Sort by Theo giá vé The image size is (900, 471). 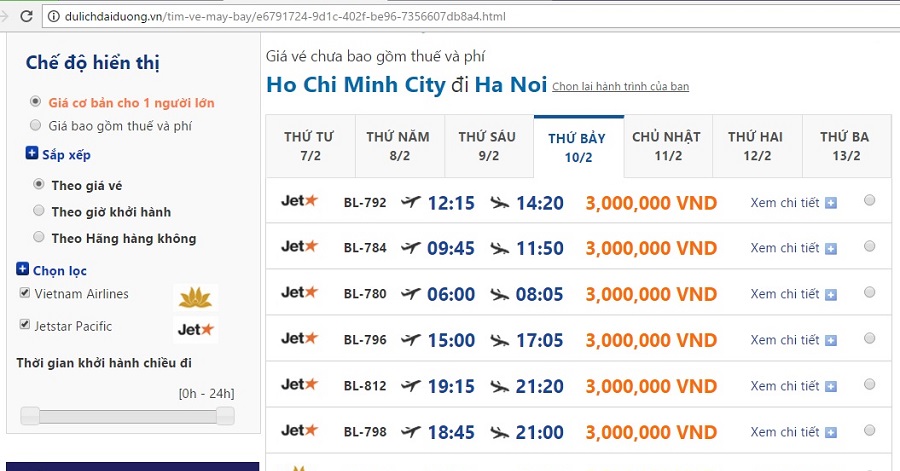38,184
